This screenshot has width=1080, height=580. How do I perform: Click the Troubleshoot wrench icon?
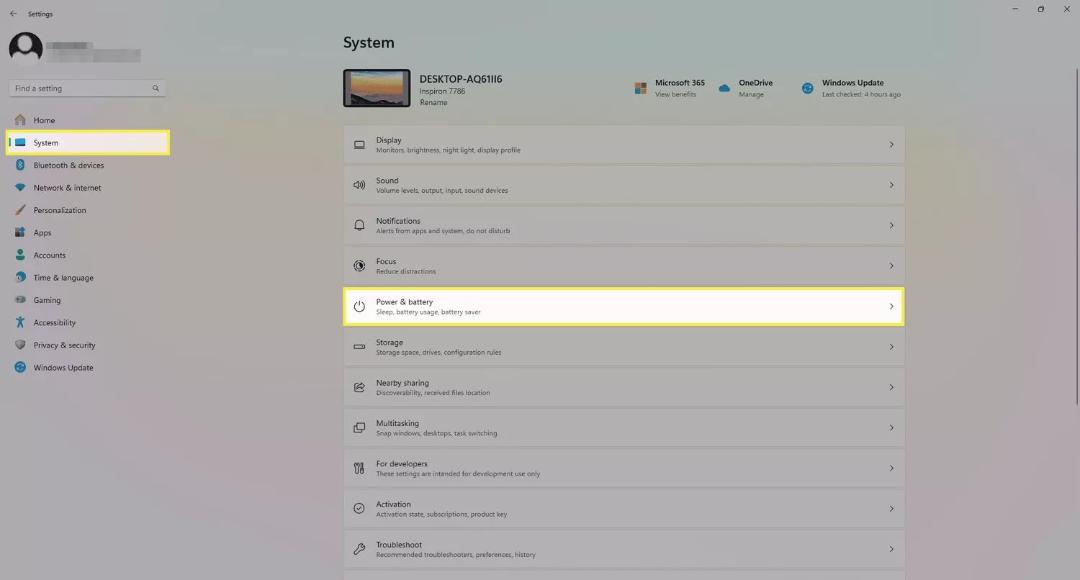(x=359, y=549)
